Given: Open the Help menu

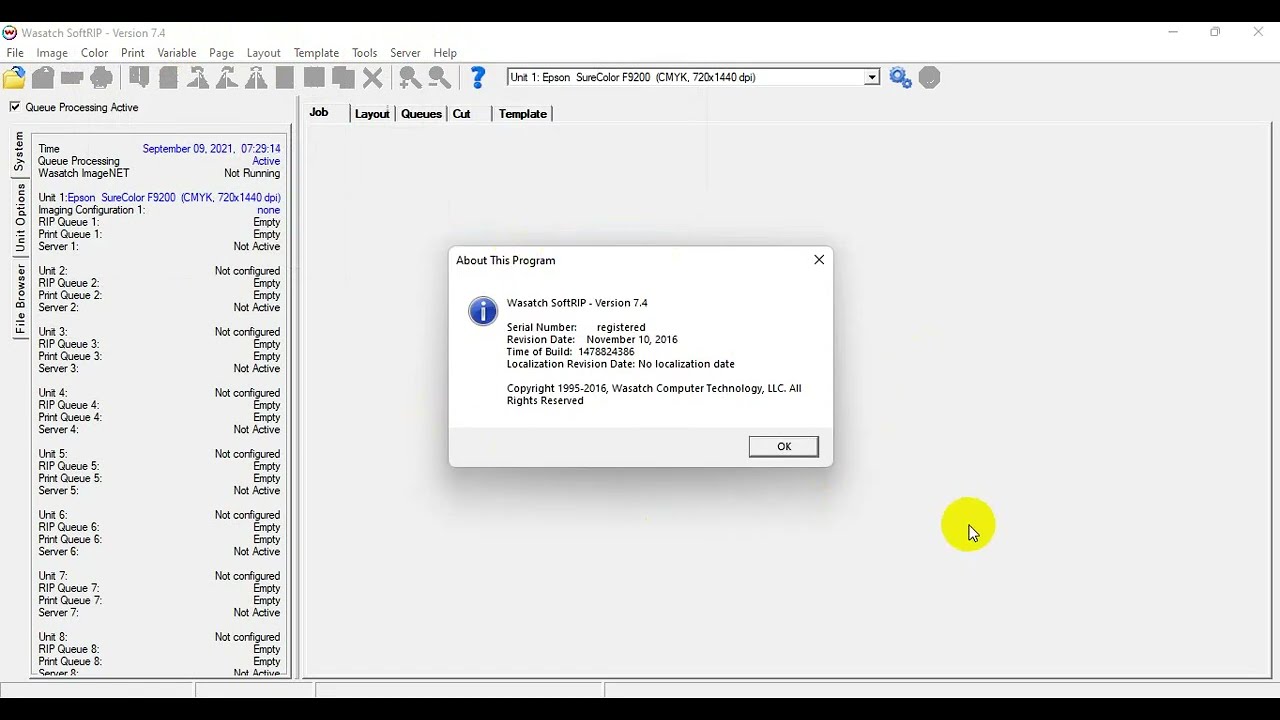Looking at the screenshot, I should coord(445,53).
